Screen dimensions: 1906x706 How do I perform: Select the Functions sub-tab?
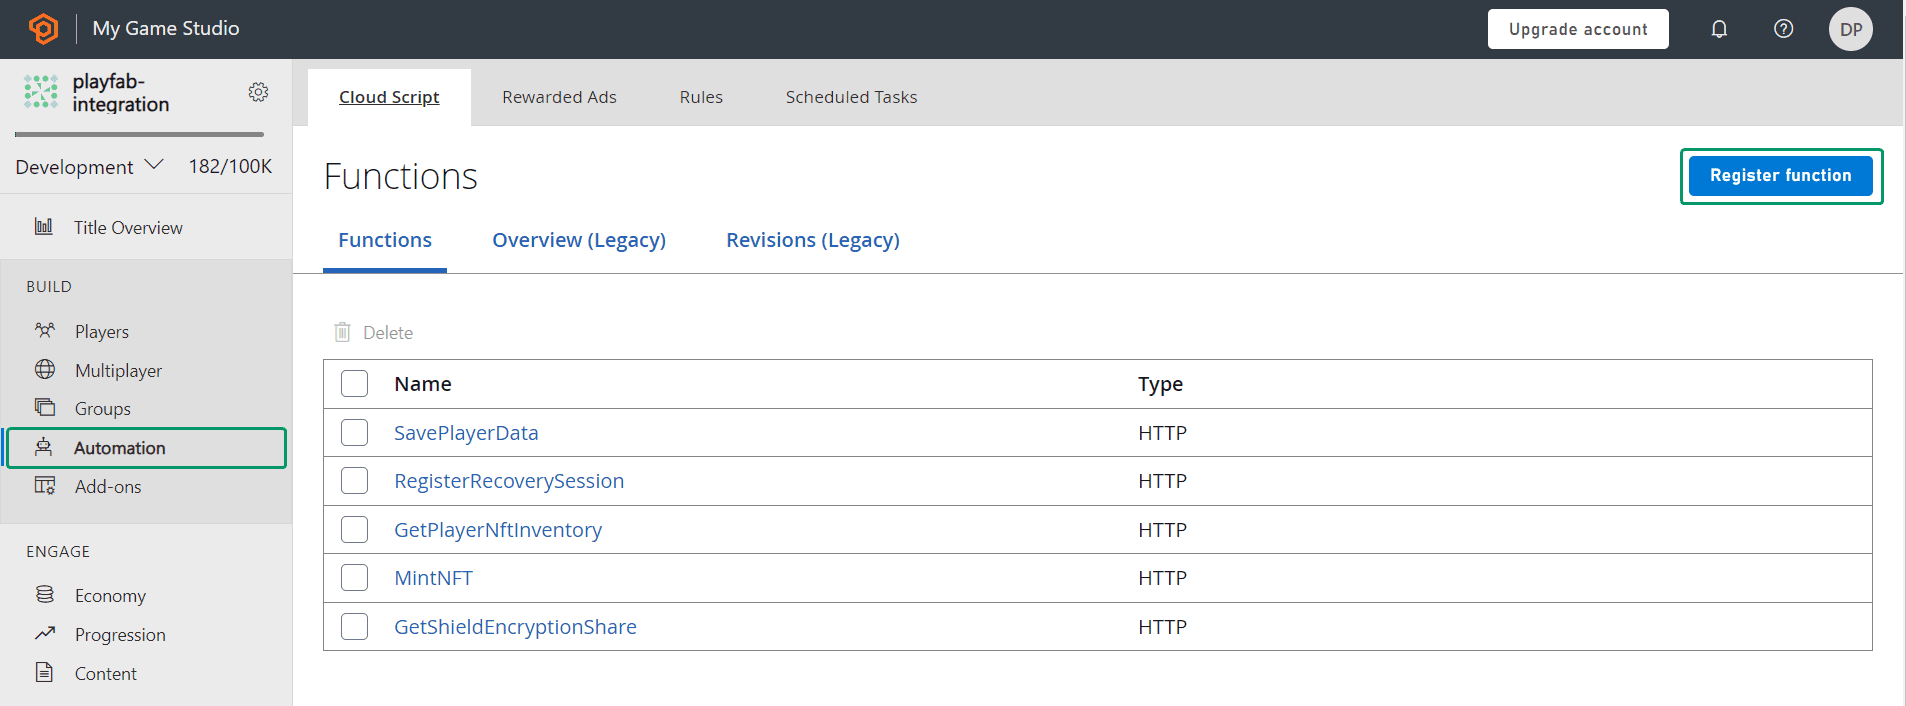pos(385,240)
